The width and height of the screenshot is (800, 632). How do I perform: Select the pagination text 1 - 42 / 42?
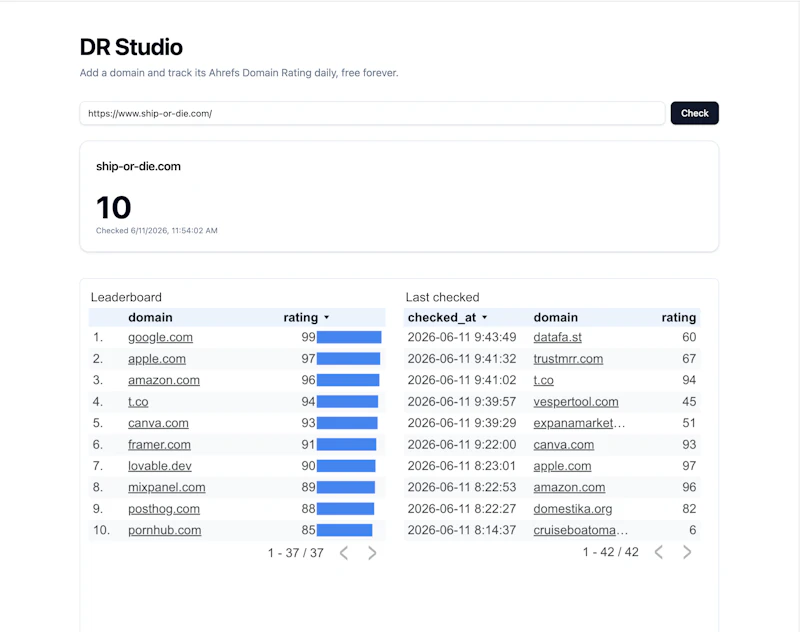point(611,552)
